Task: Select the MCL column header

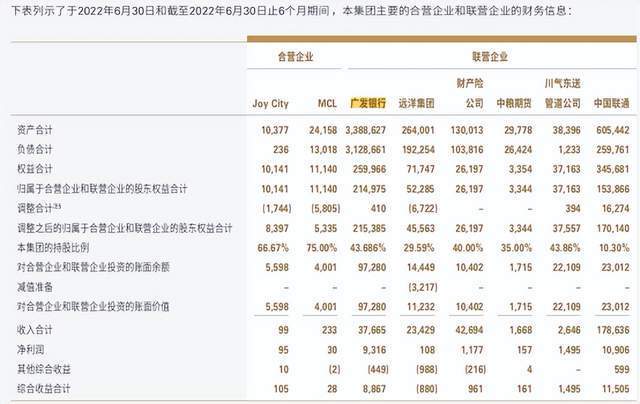Action: pos(327,103)
